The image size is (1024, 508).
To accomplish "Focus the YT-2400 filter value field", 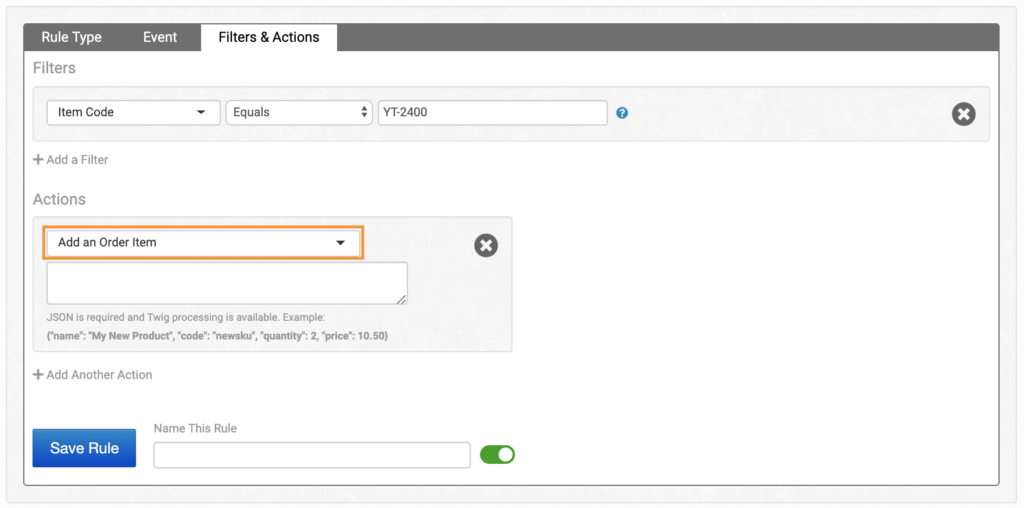I will [x=492, y=112].
